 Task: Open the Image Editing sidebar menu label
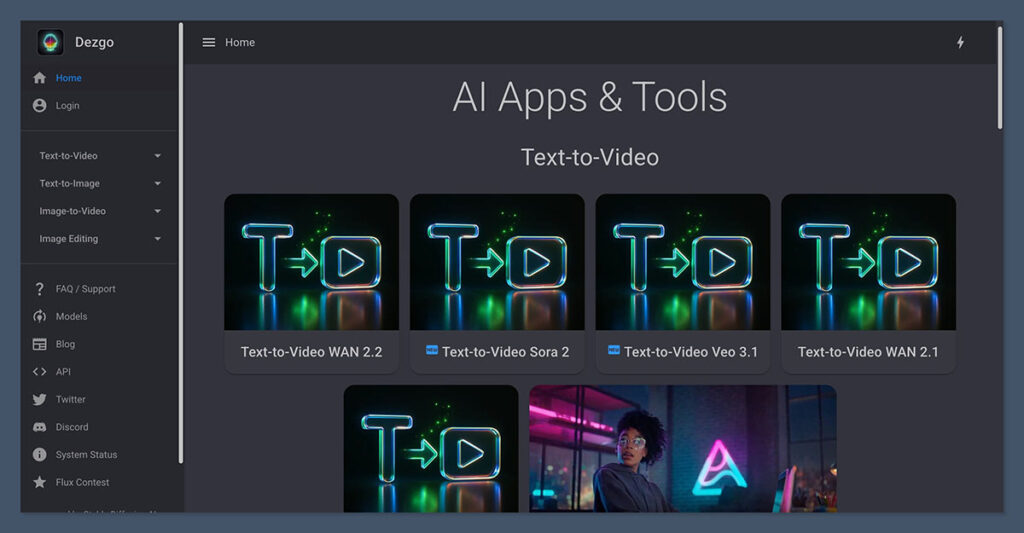tap(69, 239)
